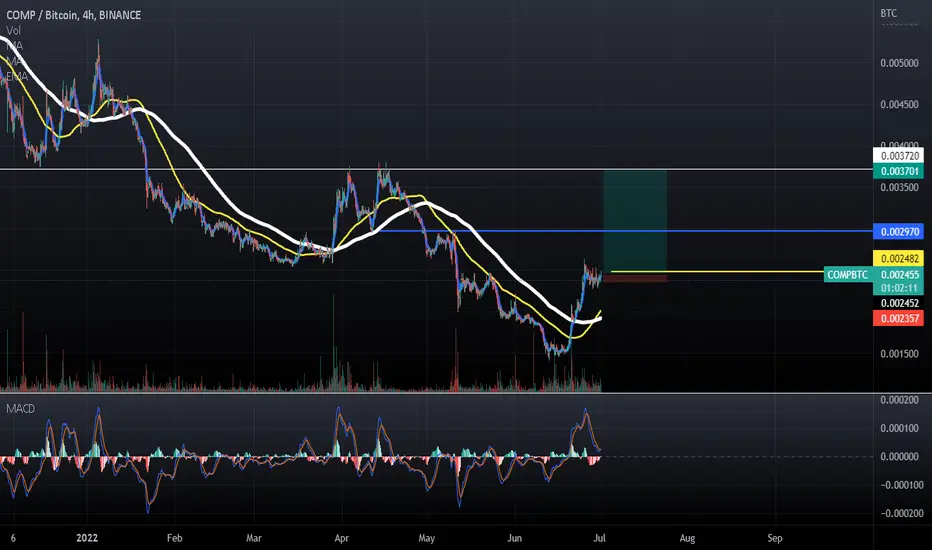The width and height of the screenshot is (932, 550).
Task: Select the white 0.003720 price label
Action: [898, 156]
